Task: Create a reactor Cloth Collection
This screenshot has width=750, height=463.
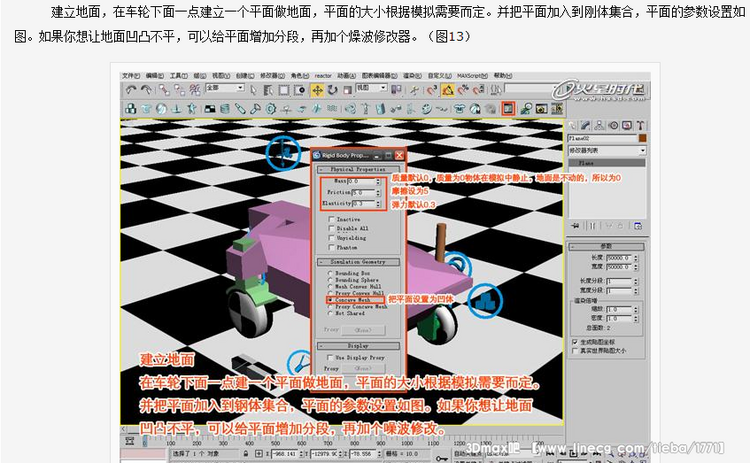Action: pyautogui.click(x=146, y=109)
